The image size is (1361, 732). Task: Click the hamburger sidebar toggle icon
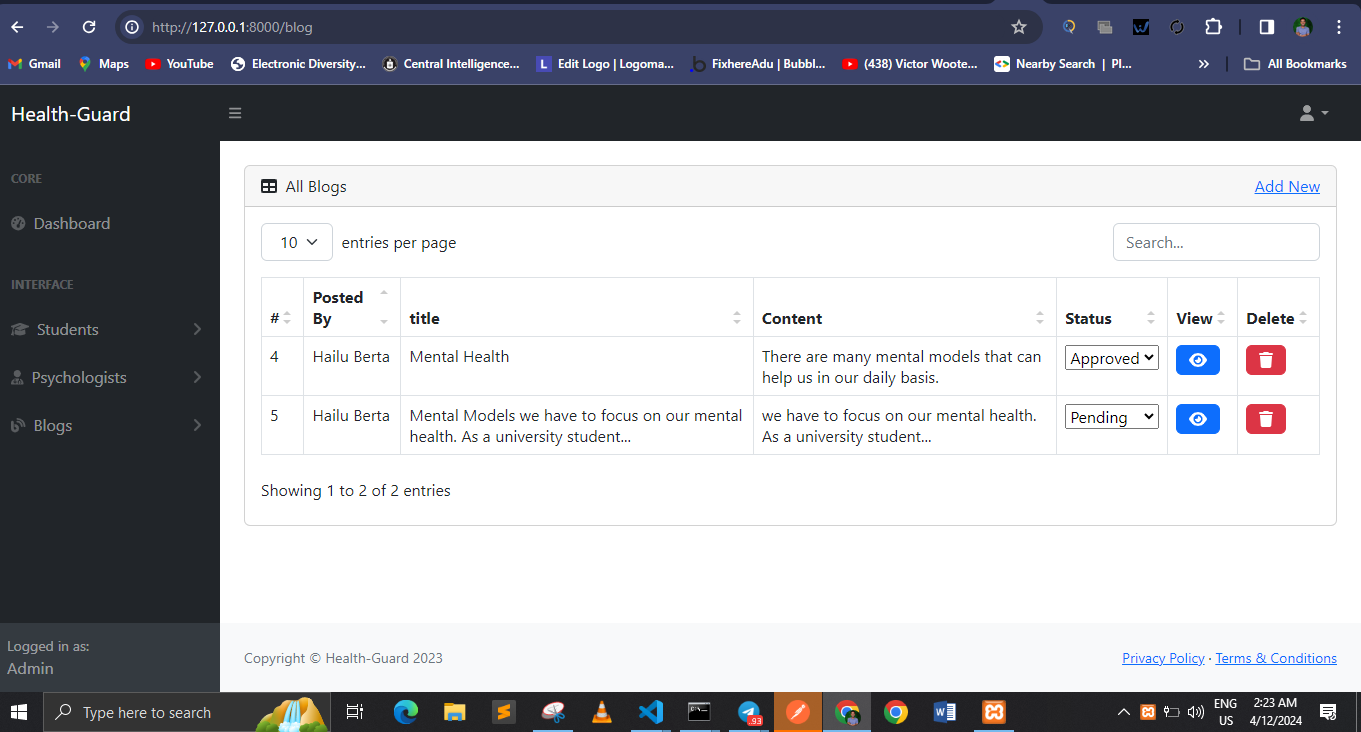pos(235,113)
